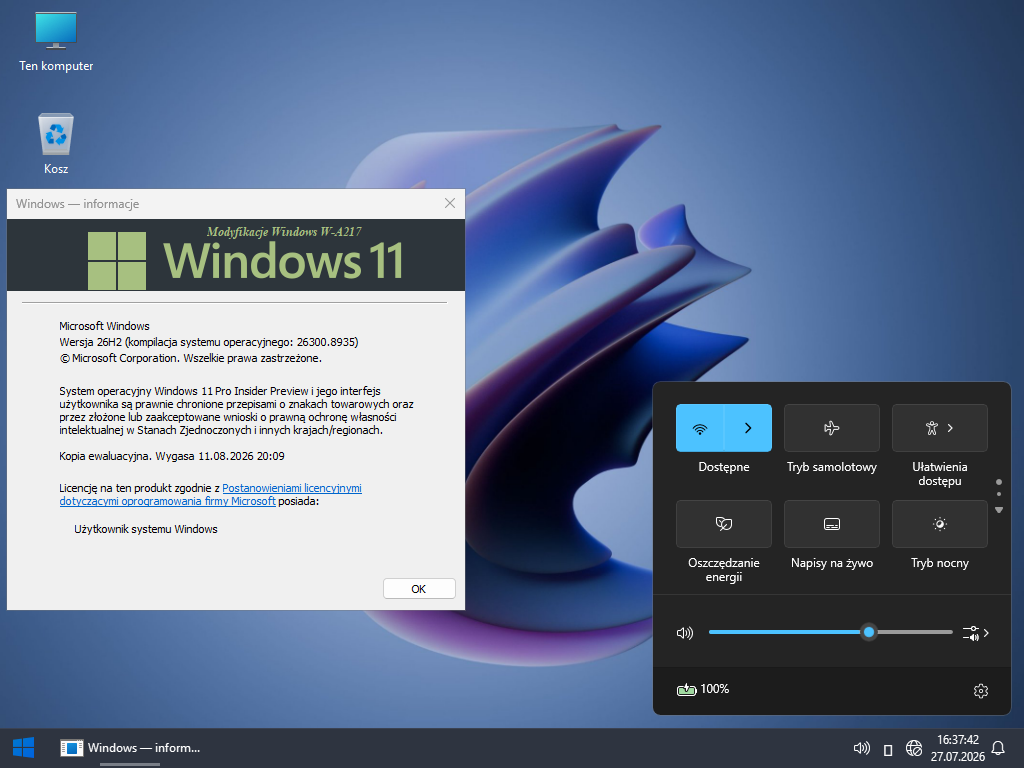Turn on Oszczędzanie energii tile
This screenshot has width=1024, height=768.
[724, 524]
